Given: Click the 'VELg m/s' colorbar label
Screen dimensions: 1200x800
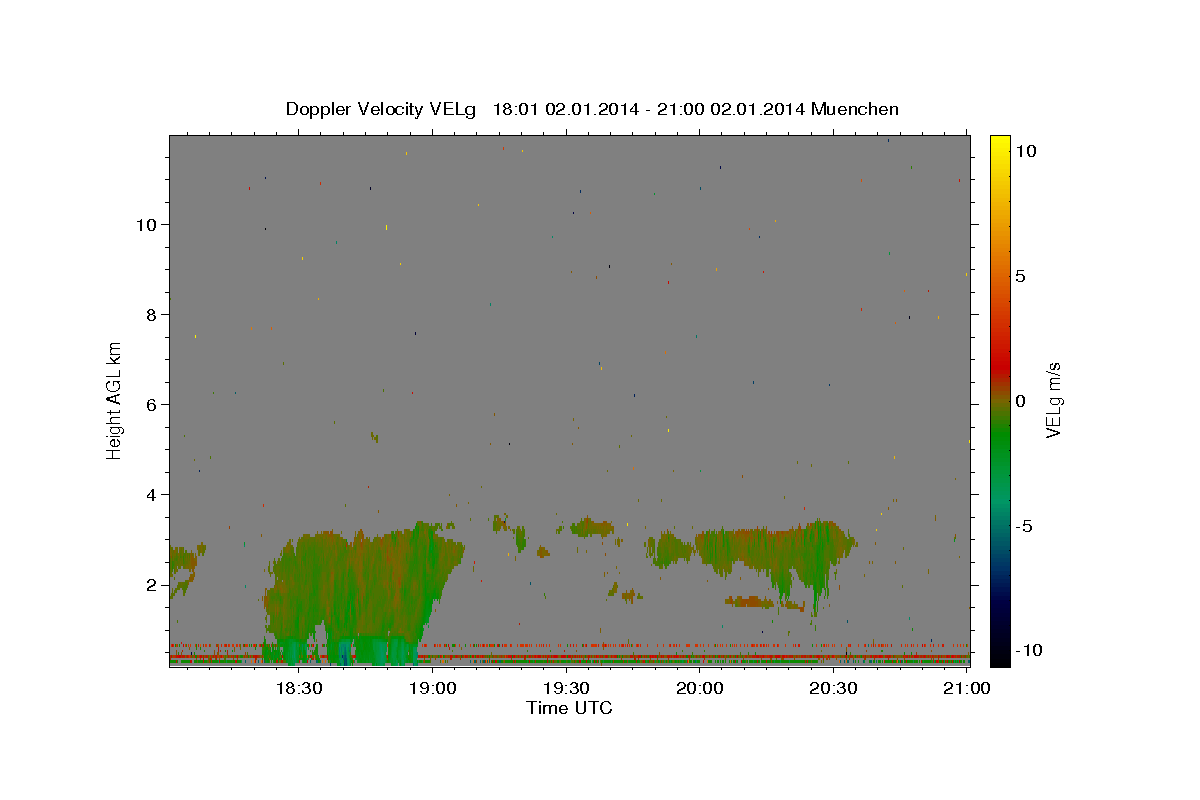Looking at the screenshot, I should click(x=1054, y=400).
